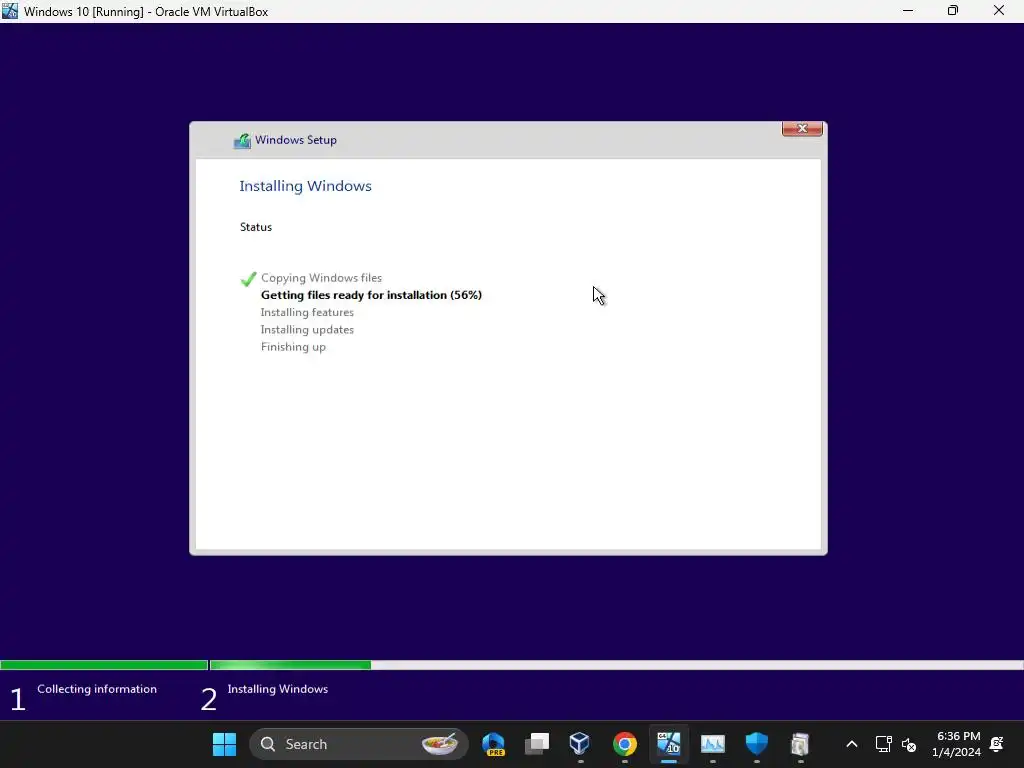Open Task View from the taskbar

pyautogui.click(x=537, y=744)
